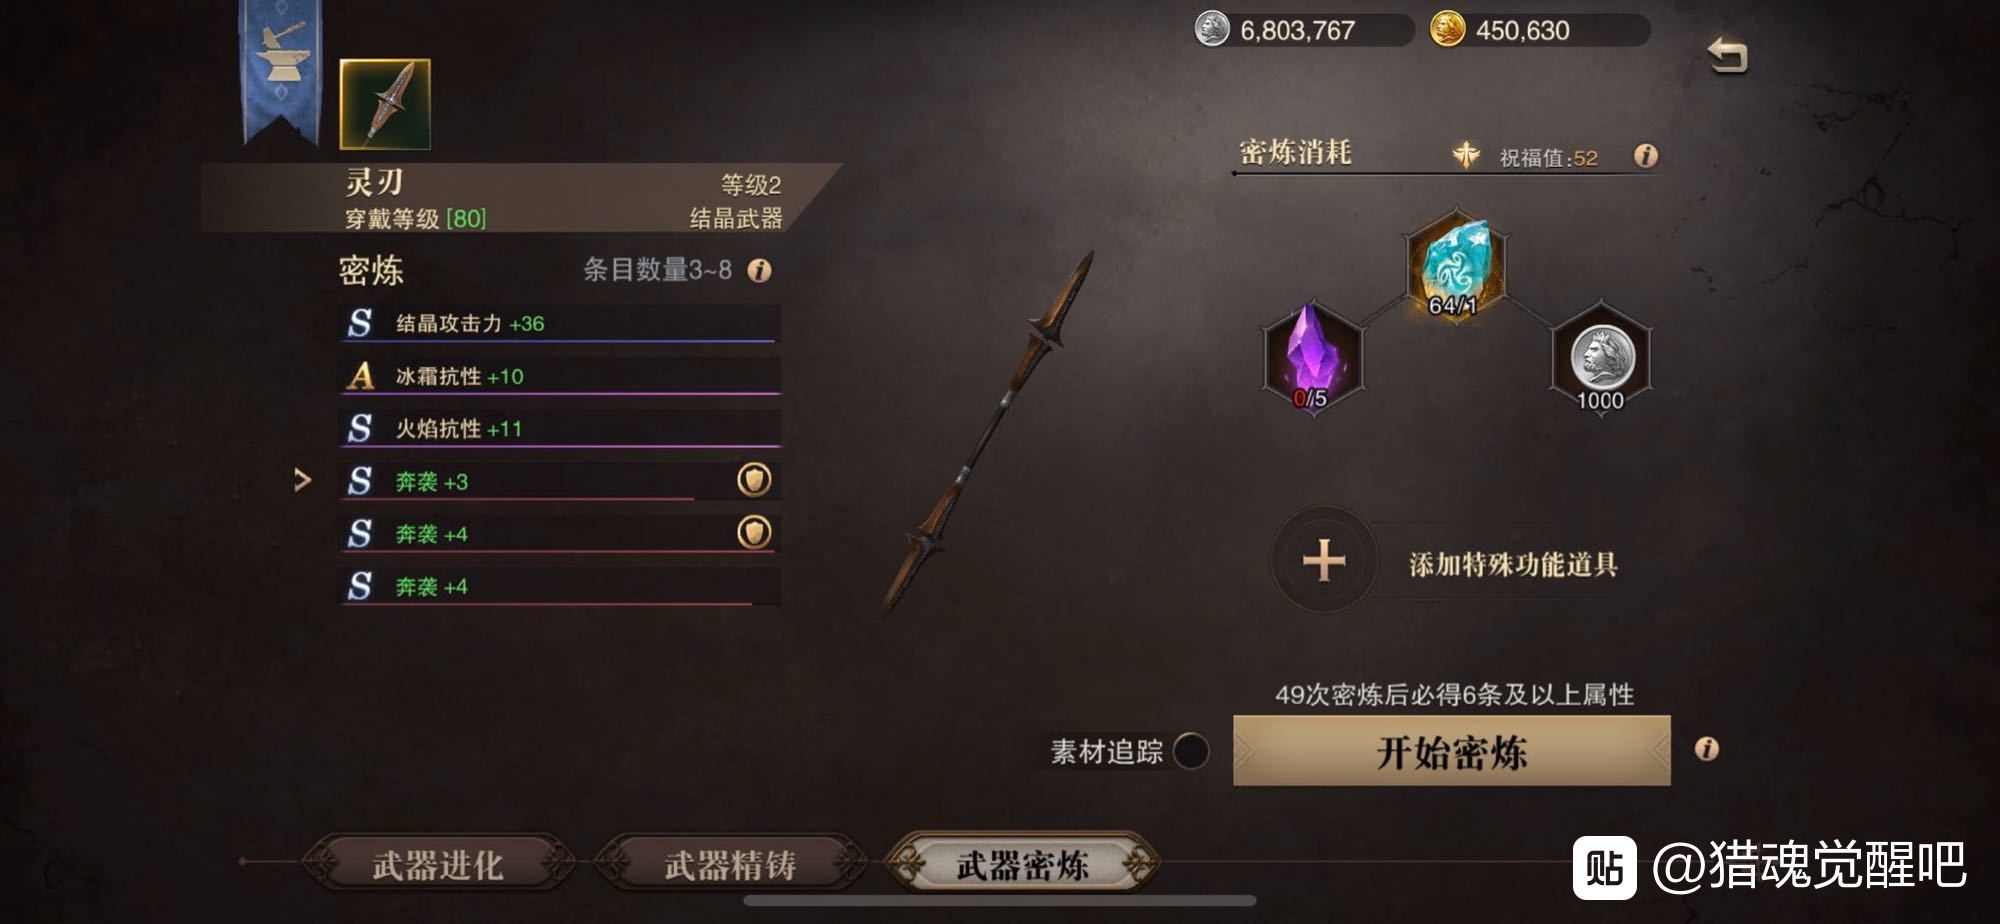This screenshot has height=924, width=2000.
Task: Open info icon beside 条目数量3~8
Action: 760,270
